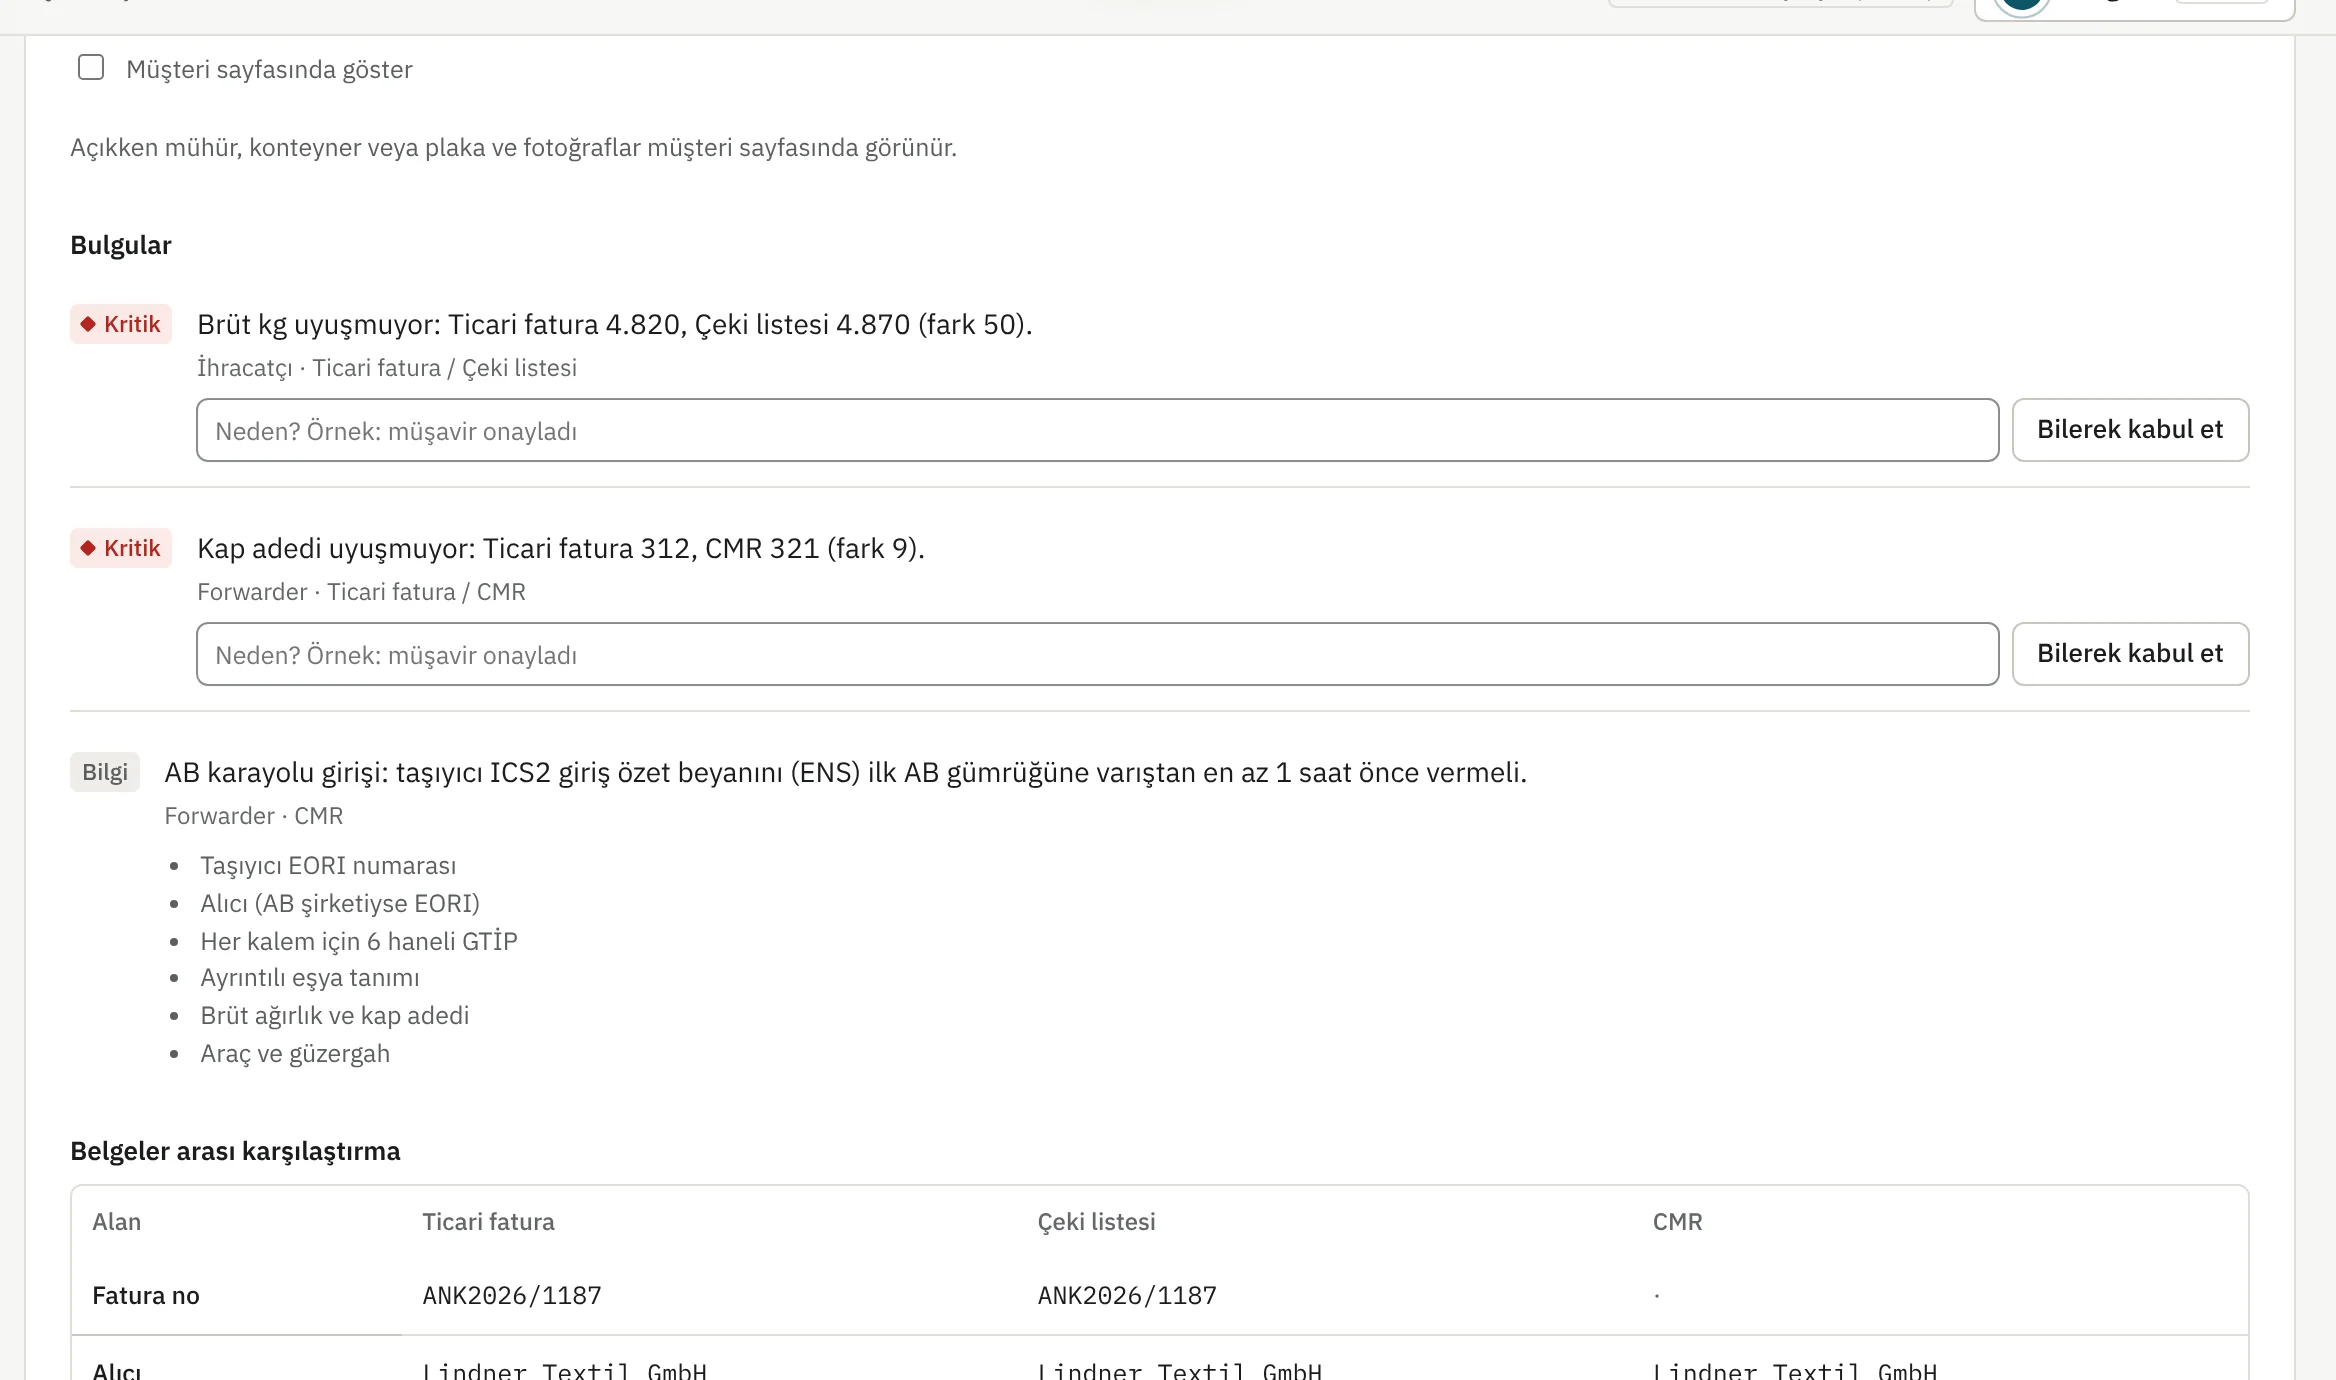
Task: Click the Bilgi badge on ICS2 finding
Action: click(105, 772)
